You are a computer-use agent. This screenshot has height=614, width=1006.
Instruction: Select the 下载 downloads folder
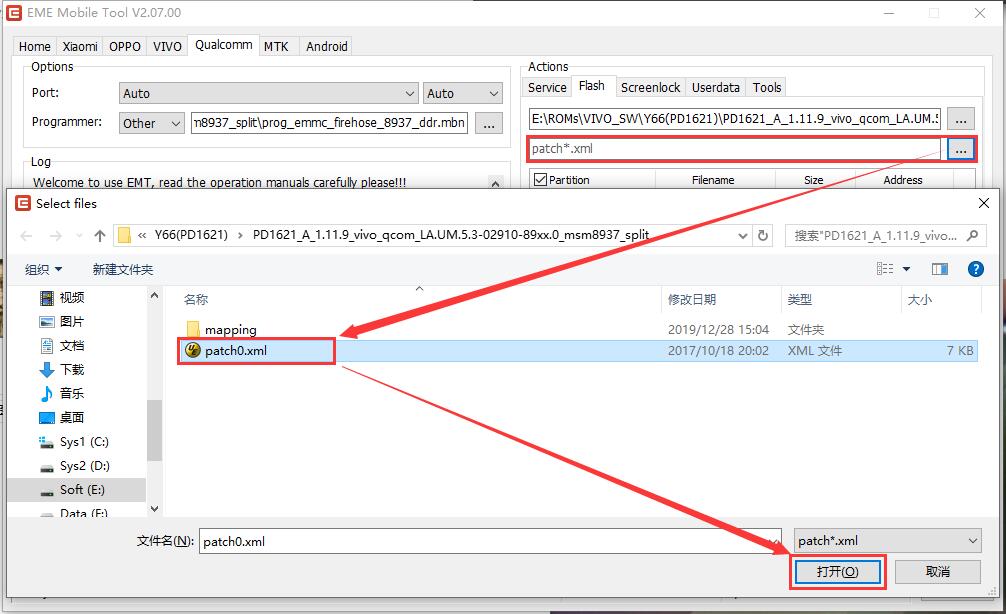[x=62, y=370]
